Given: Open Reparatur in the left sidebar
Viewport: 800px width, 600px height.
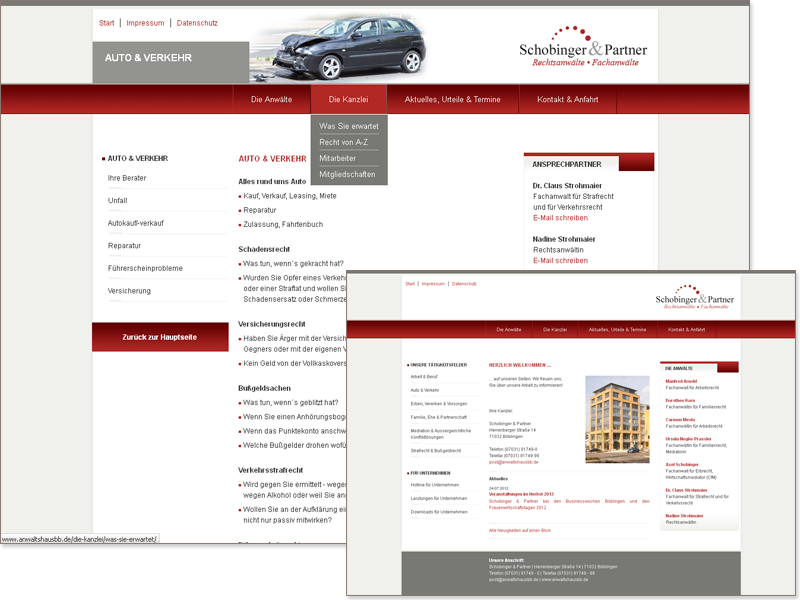Looking at the screenshot, I should (124, 245).
